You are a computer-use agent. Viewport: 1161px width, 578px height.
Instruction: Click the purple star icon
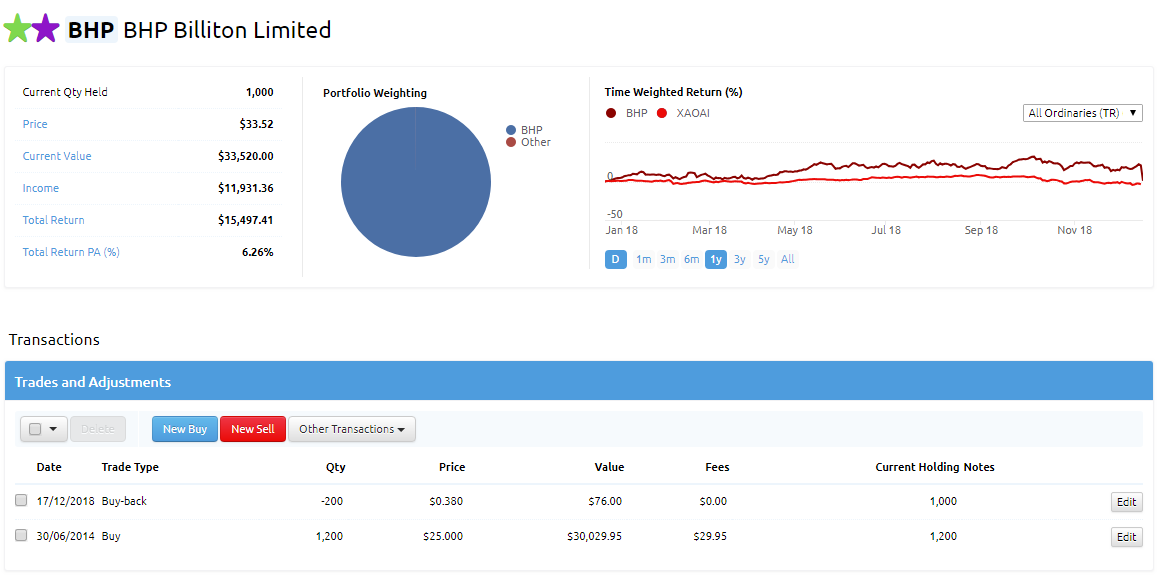click(x=45, y=29)
